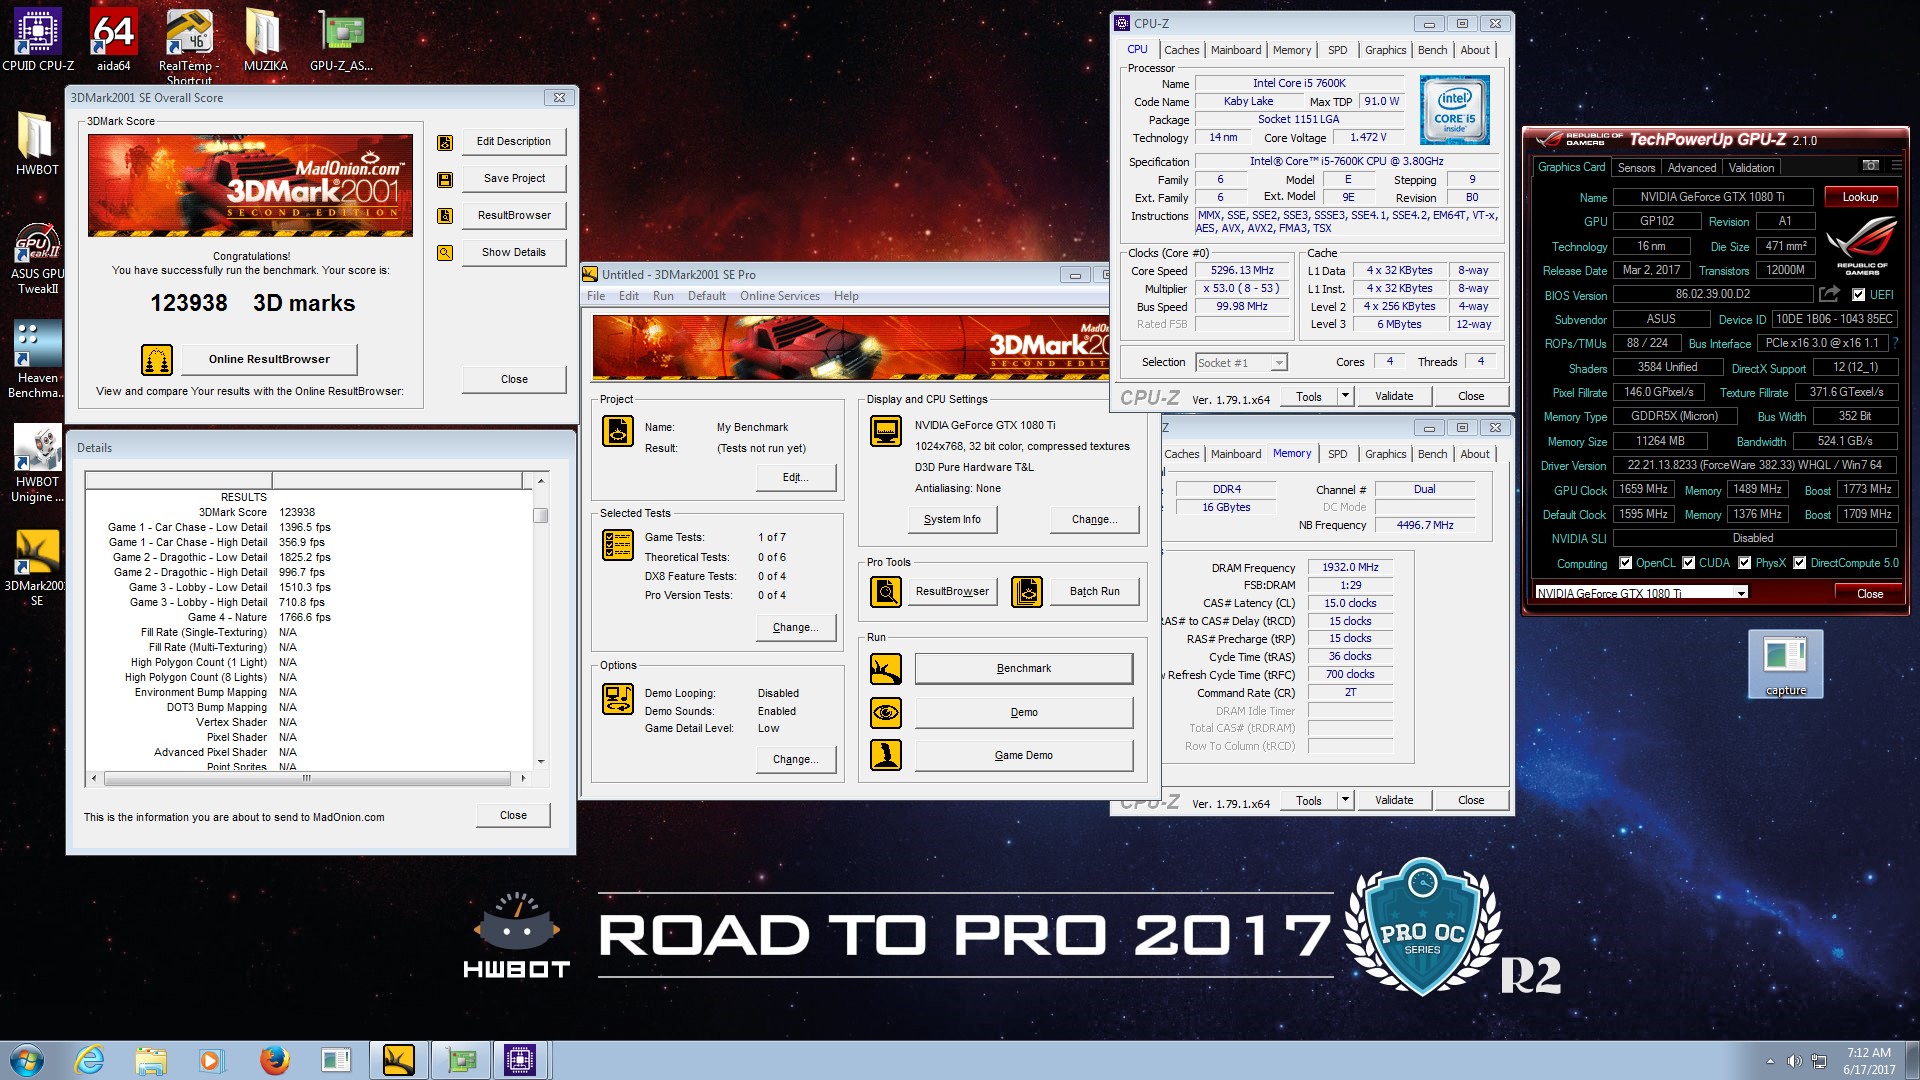The width and height of the screenshot is (1920, 1080).
Task: Click the Details list vertical scrollbar thumb
Action: 540,515
